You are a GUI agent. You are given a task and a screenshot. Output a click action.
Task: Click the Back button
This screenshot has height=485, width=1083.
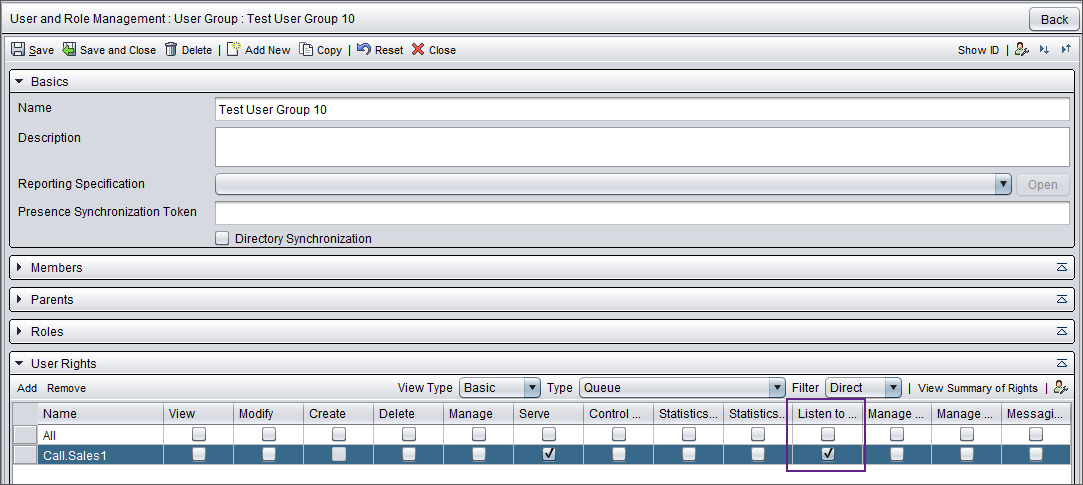pos(1054,19)
